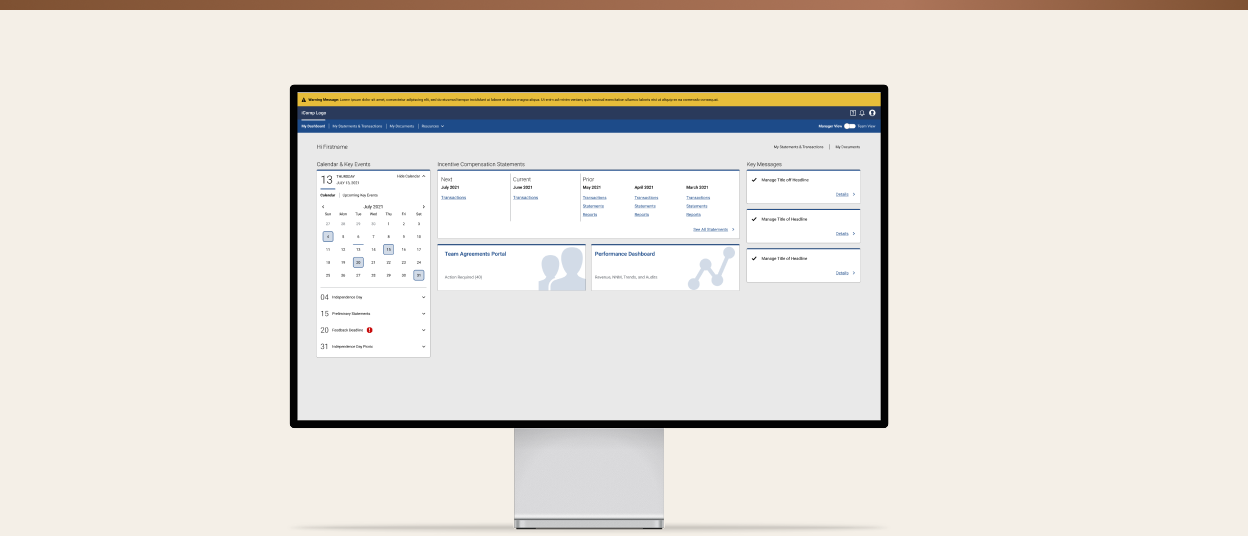Image resolution: width=1249 pixels, height=540 pixels.
Task: Select July 20 on the calendar
Action: click(x=358, y=262)
